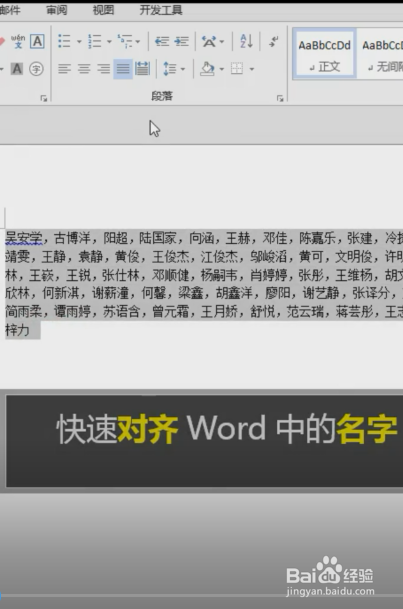
Task: Click the name 陈嘉乐 in the document
Action: point(318,238)
